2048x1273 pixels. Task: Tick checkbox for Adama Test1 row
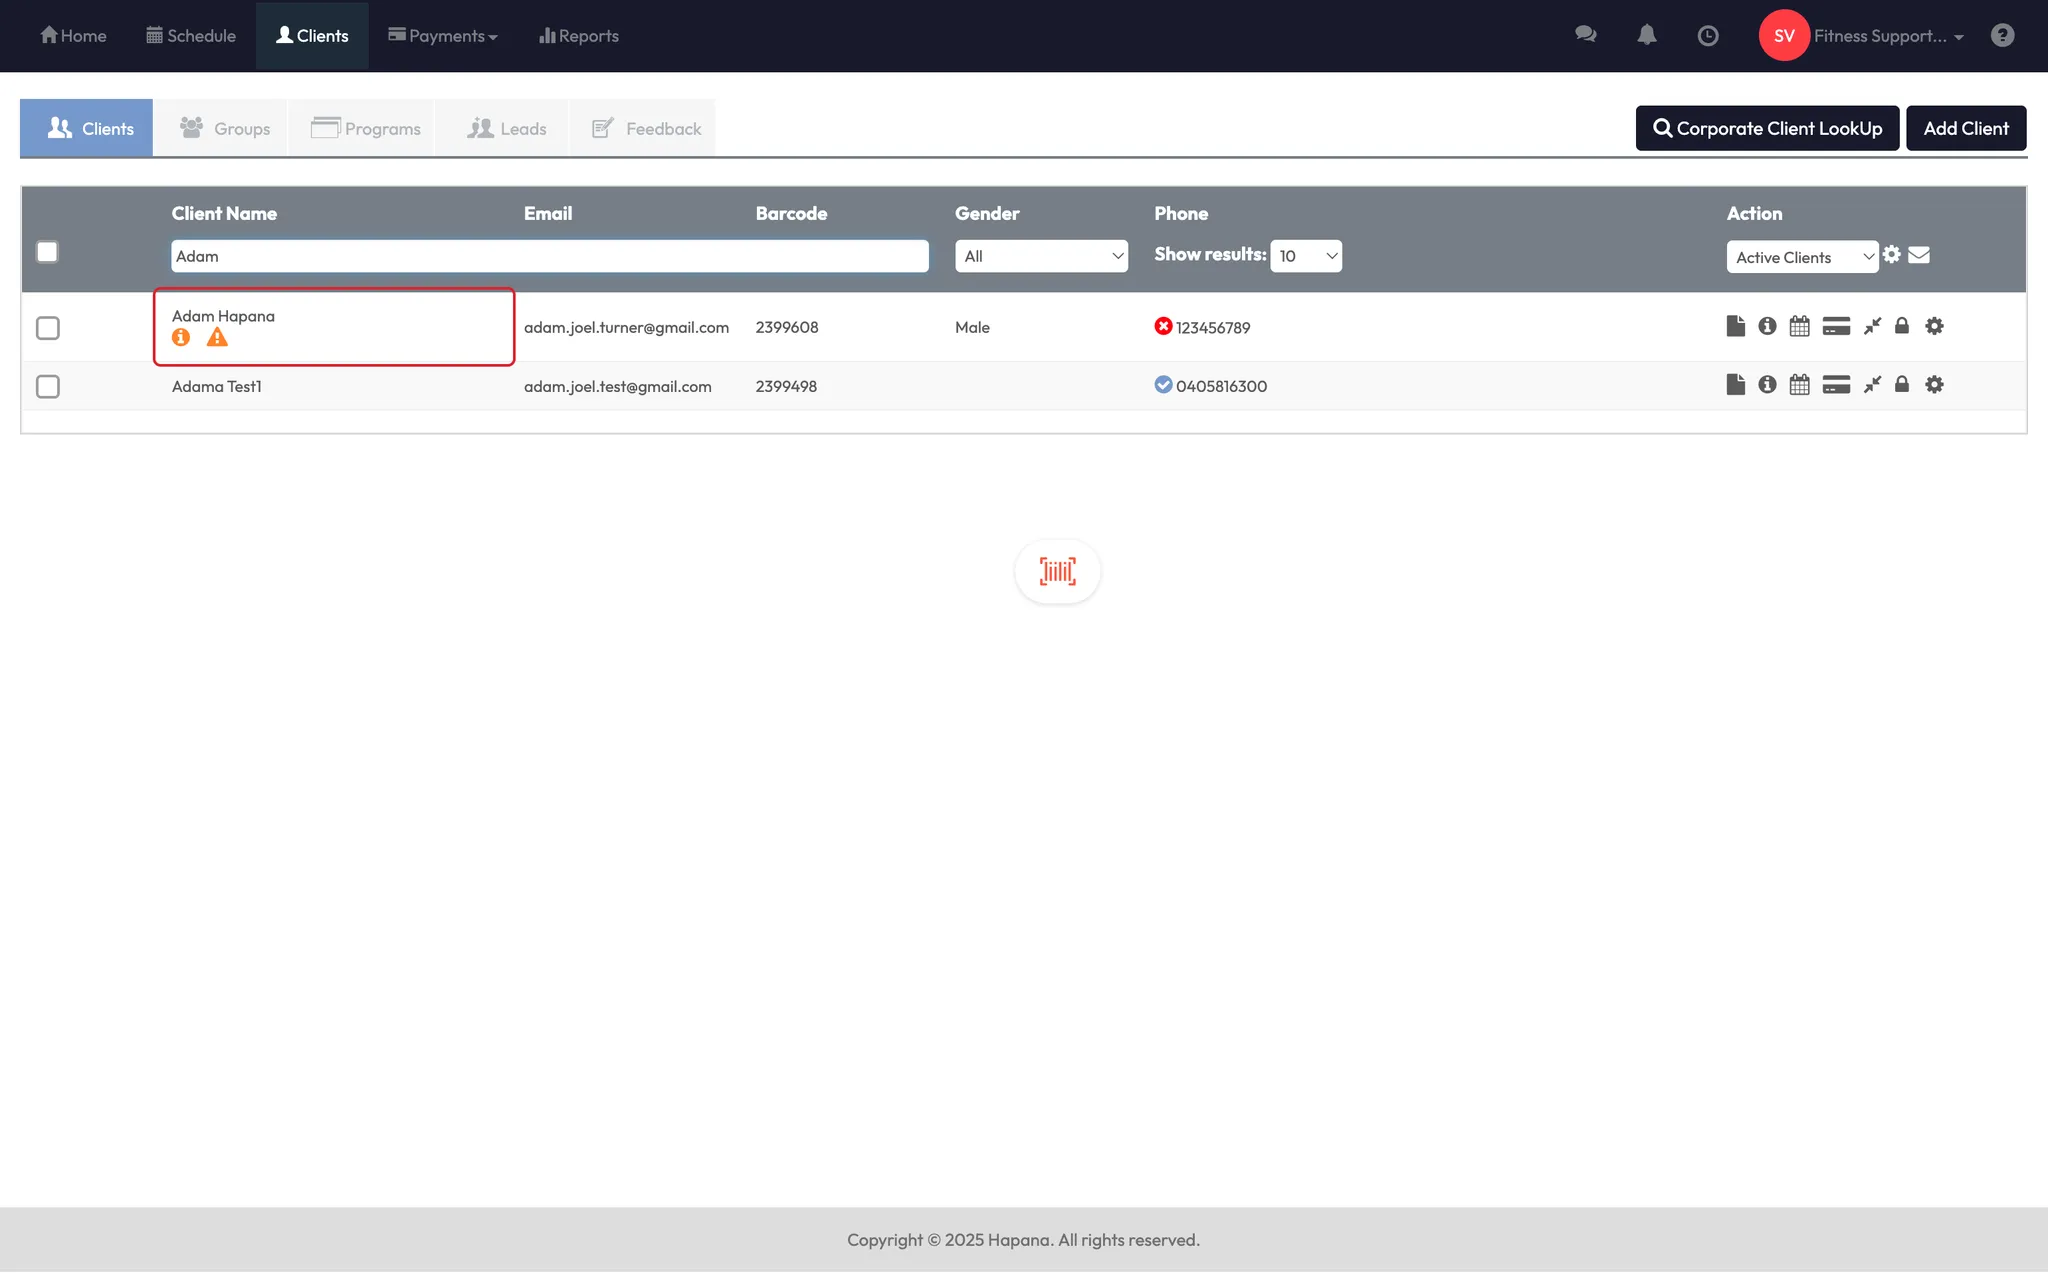tap(48, 387)
